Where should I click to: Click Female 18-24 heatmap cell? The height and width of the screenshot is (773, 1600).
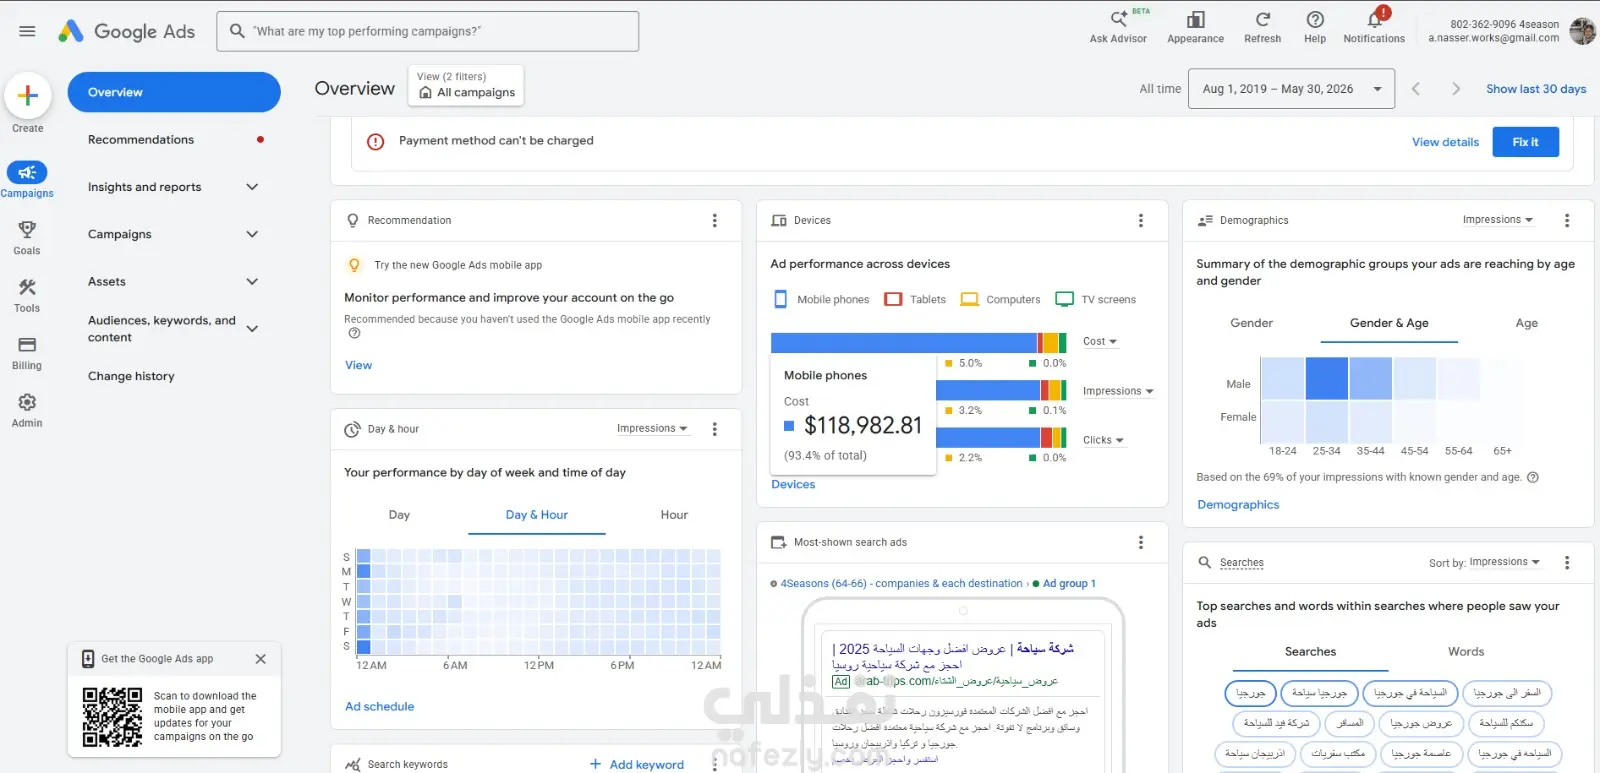tap(1283, 421)
